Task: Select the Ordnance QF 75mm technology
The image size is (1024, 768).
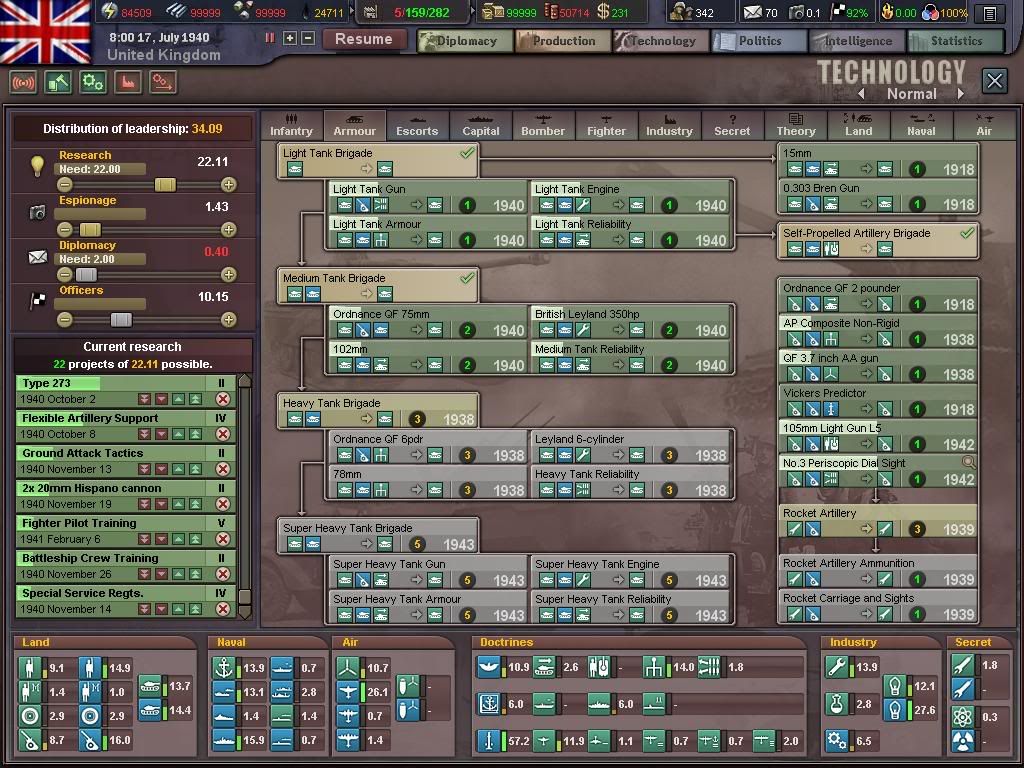Action: [x=428, y=323]
